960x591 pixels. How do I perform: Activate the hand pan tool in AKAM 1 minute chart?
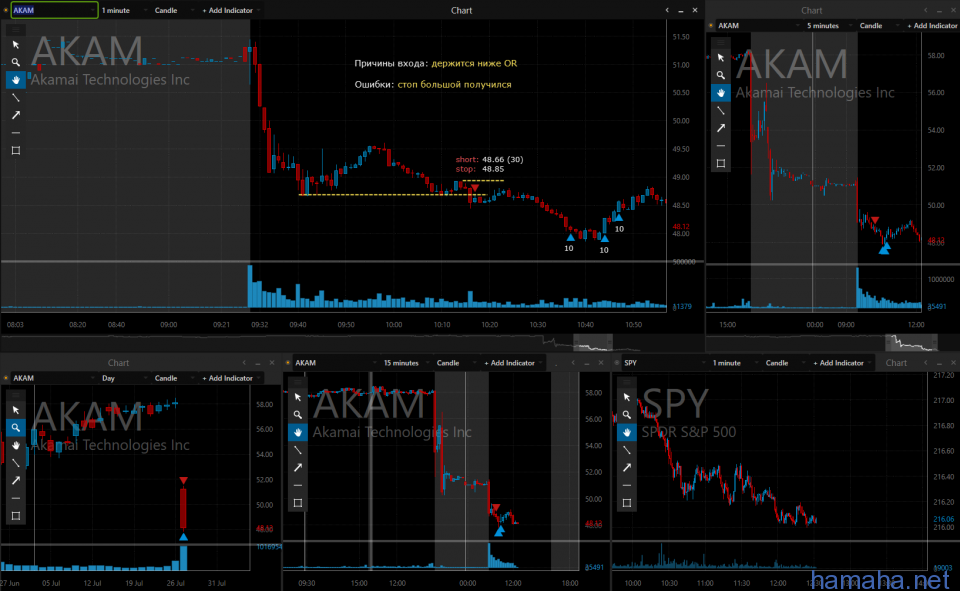point(16,80)
